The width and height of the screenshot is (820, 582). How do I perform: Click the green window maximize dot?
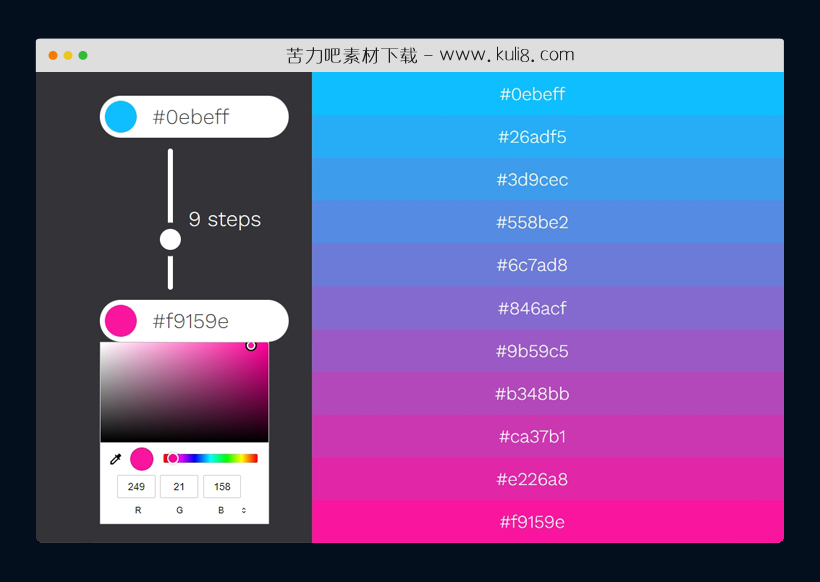(x=83, y=55)
